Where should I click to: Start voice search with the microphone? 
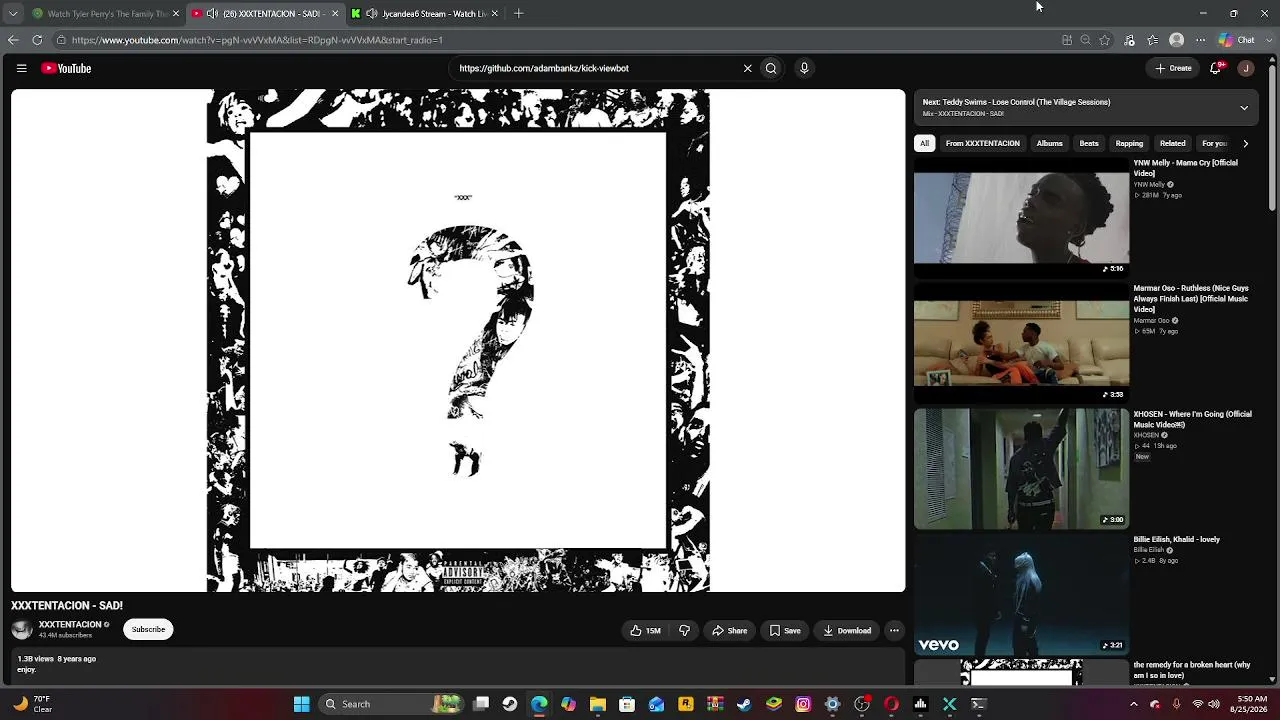coord(804,68)
